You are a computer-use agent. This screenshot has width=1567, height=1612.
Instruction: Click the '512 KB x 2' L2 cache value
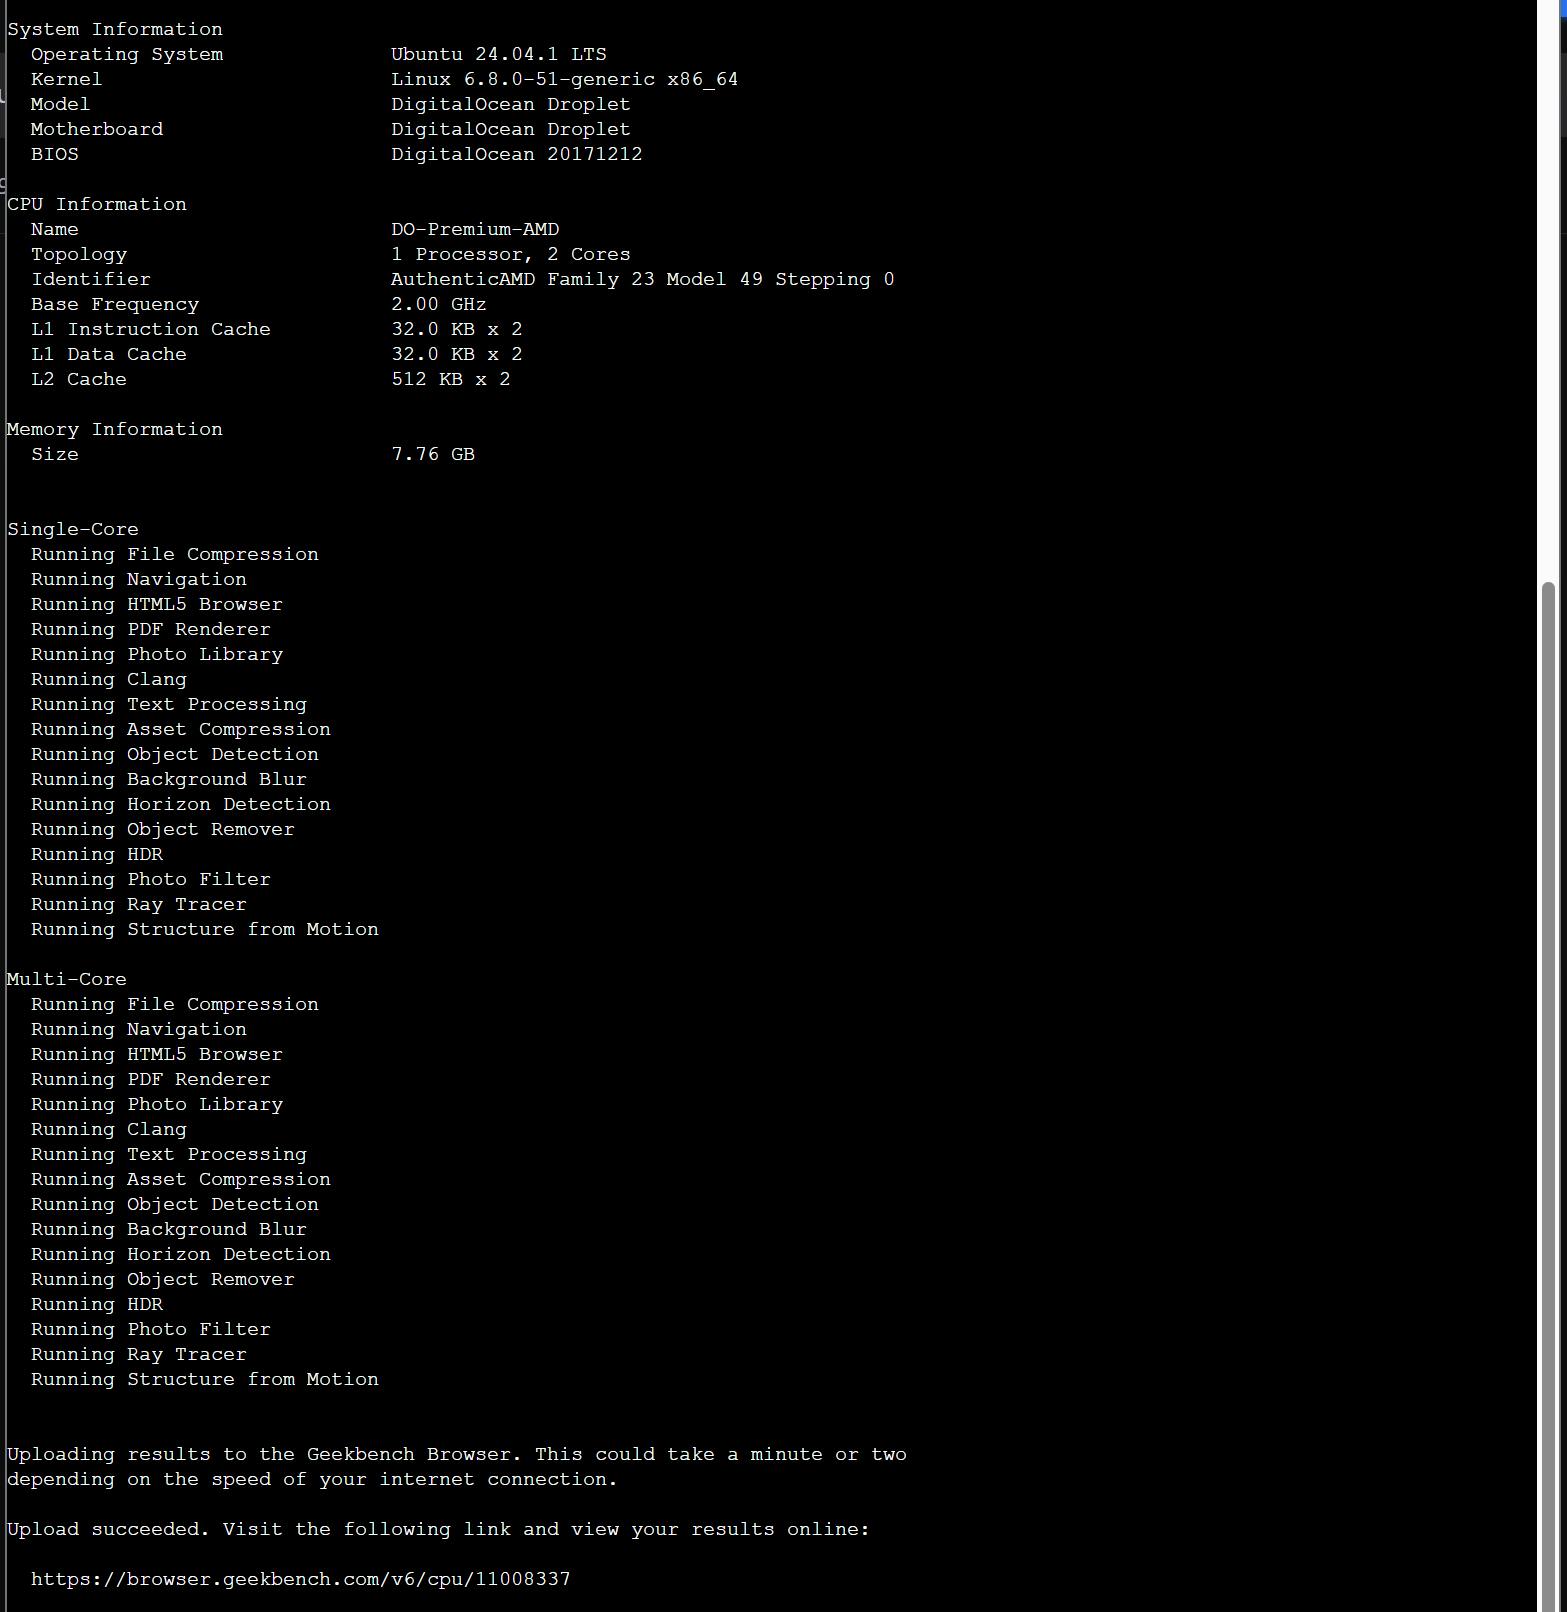tap(450, 379)
